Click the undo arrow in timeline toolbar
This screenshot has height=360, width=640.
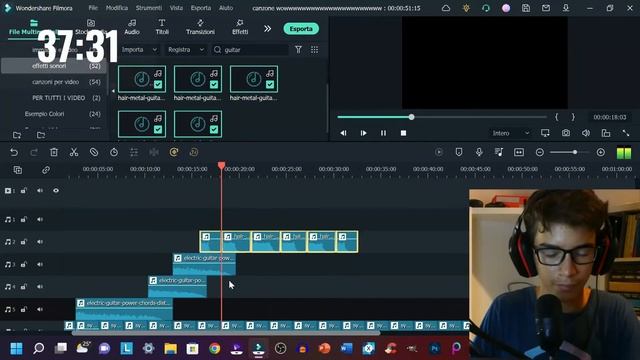pyautogui.click(x=14, y=152)
